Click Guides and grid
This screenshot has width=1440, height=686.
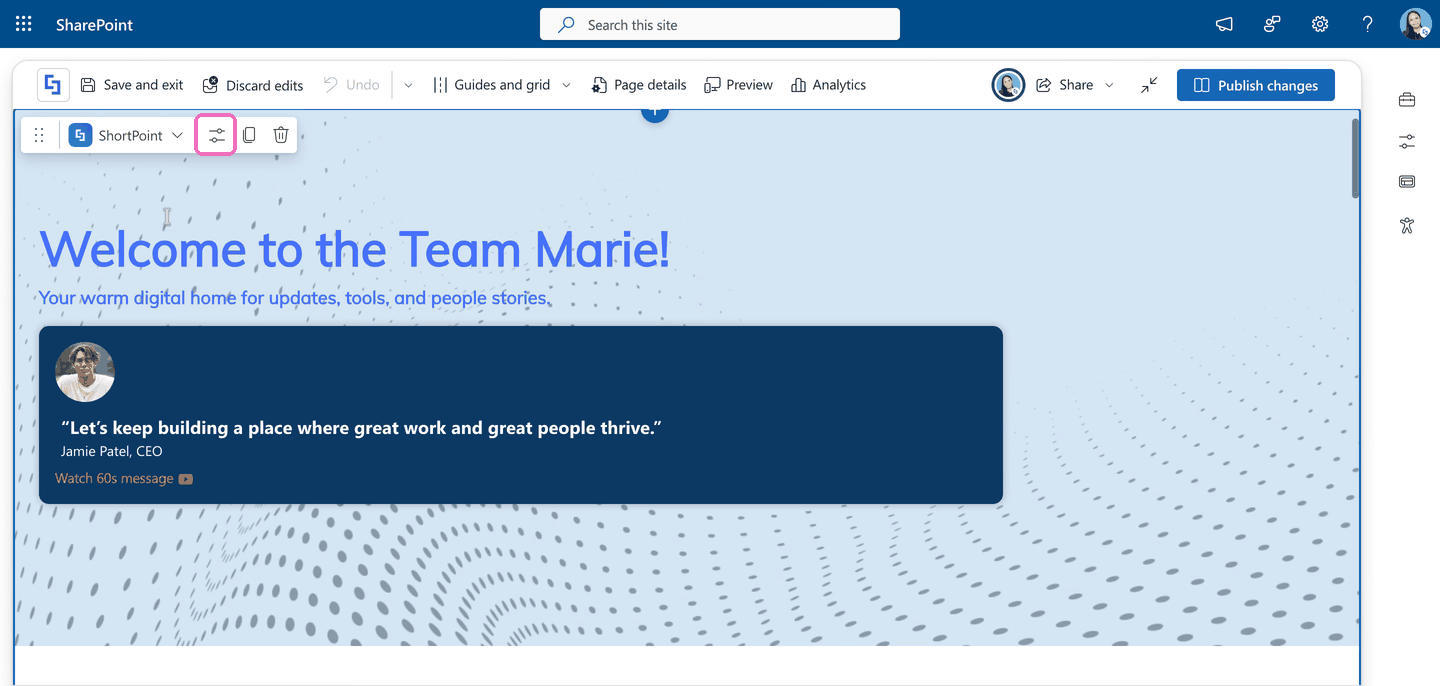[491, 85]
